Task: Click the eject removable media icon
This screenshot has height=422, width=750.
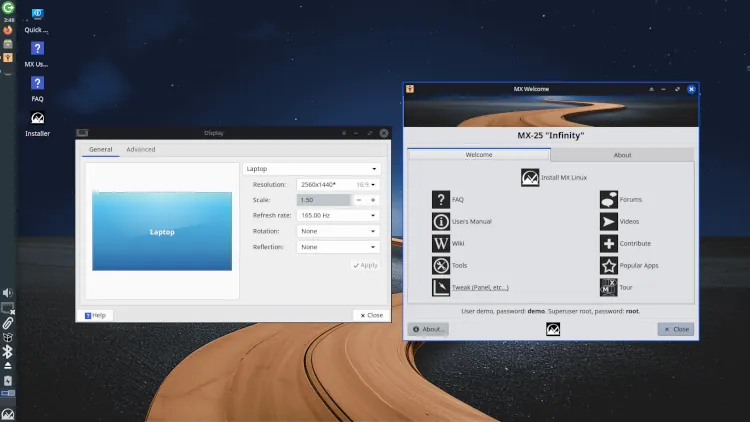Action: (x=8, y=366)
